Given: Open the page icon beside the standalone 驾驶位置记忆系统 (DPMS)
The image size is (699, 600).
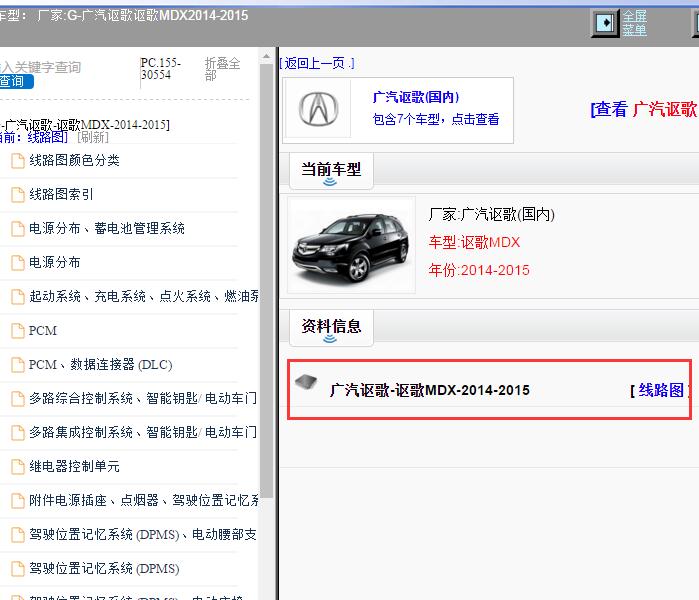Looking at the screenshot, I should point(18,569).
